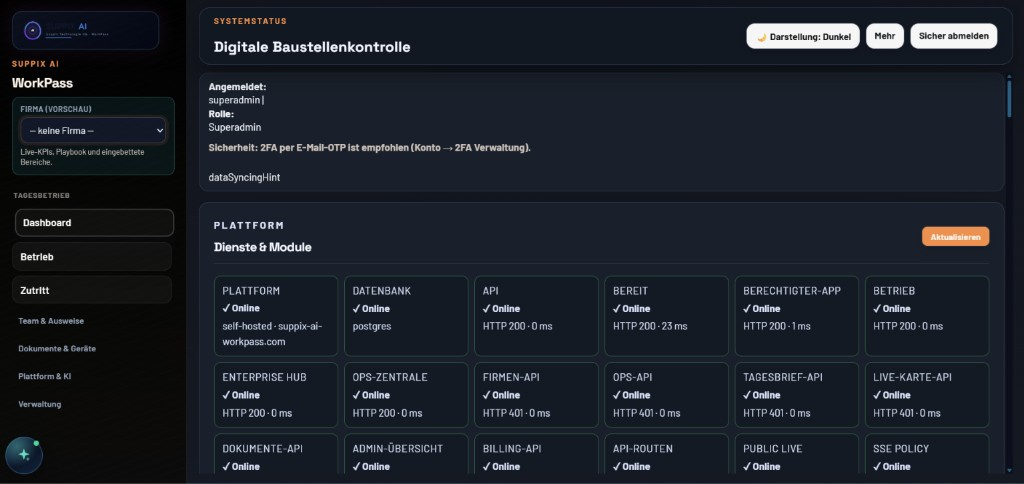Viewport: 1024px width, 484px height.
Task: Click the BILLING-API service card
Action: (536, 454)
